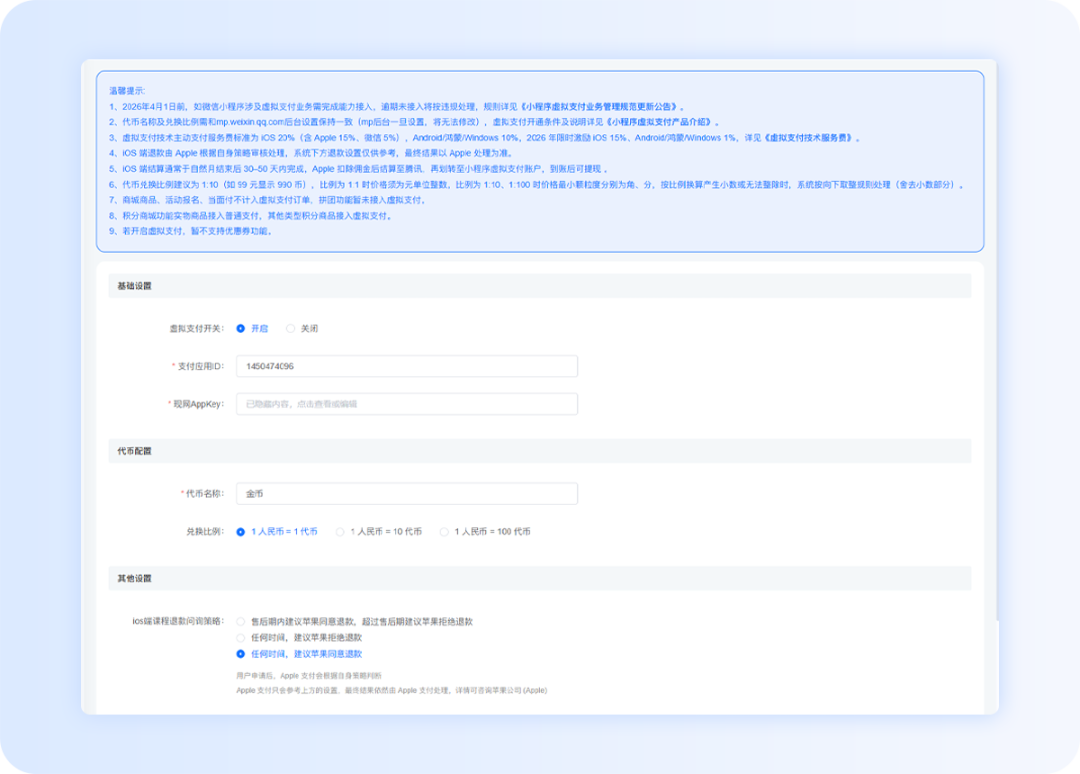
Task: Choose 任何时间，建议苹果拒绝退款 option
Action: [241, 637]
